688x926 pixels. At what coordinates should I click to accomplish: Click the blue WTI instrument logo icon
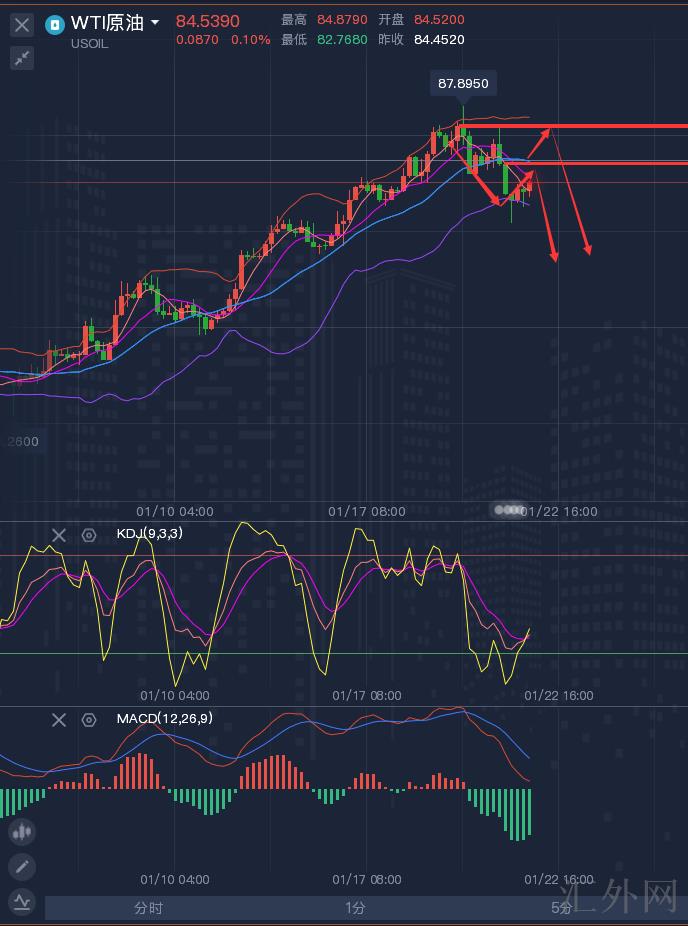pos(56,24)
